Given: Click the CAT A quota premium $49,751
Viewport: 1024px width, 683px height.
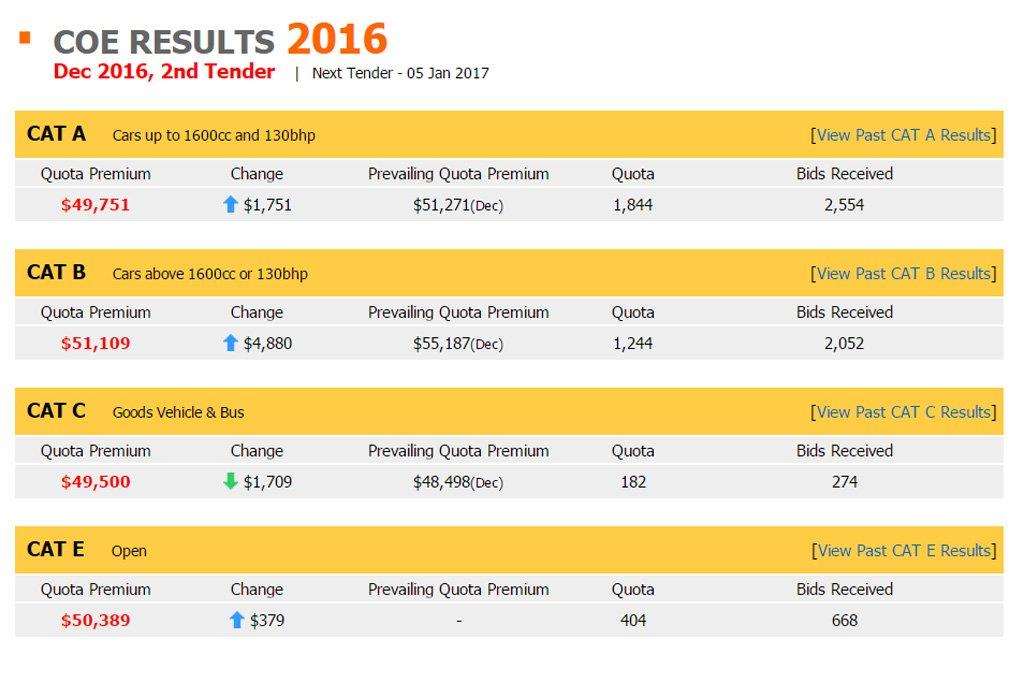Looking at the screenshot, I should [x=95, y=205].
